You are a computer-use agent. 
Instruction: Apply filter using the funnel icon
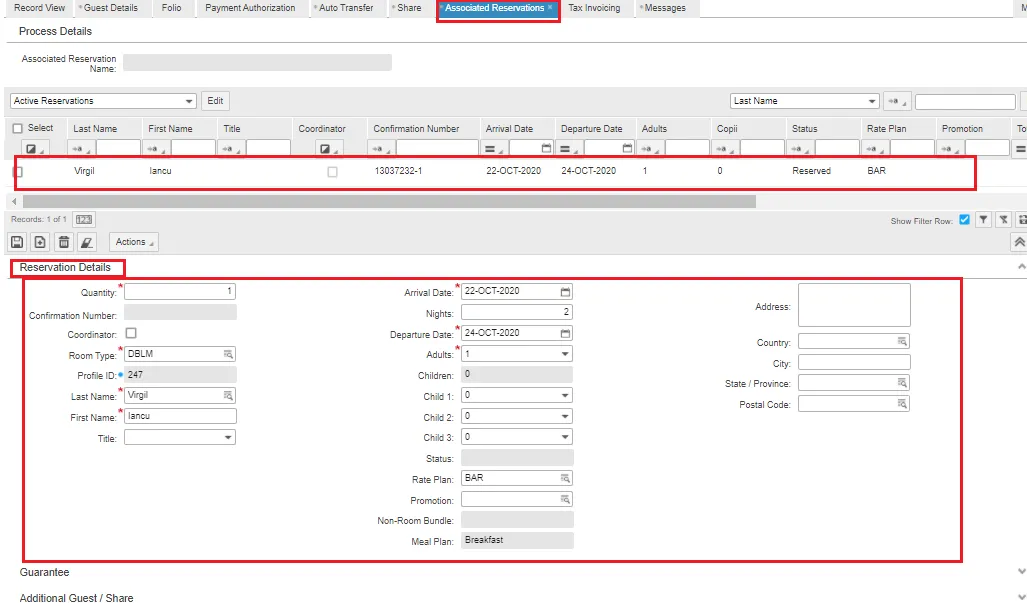(x=983, y=220)
